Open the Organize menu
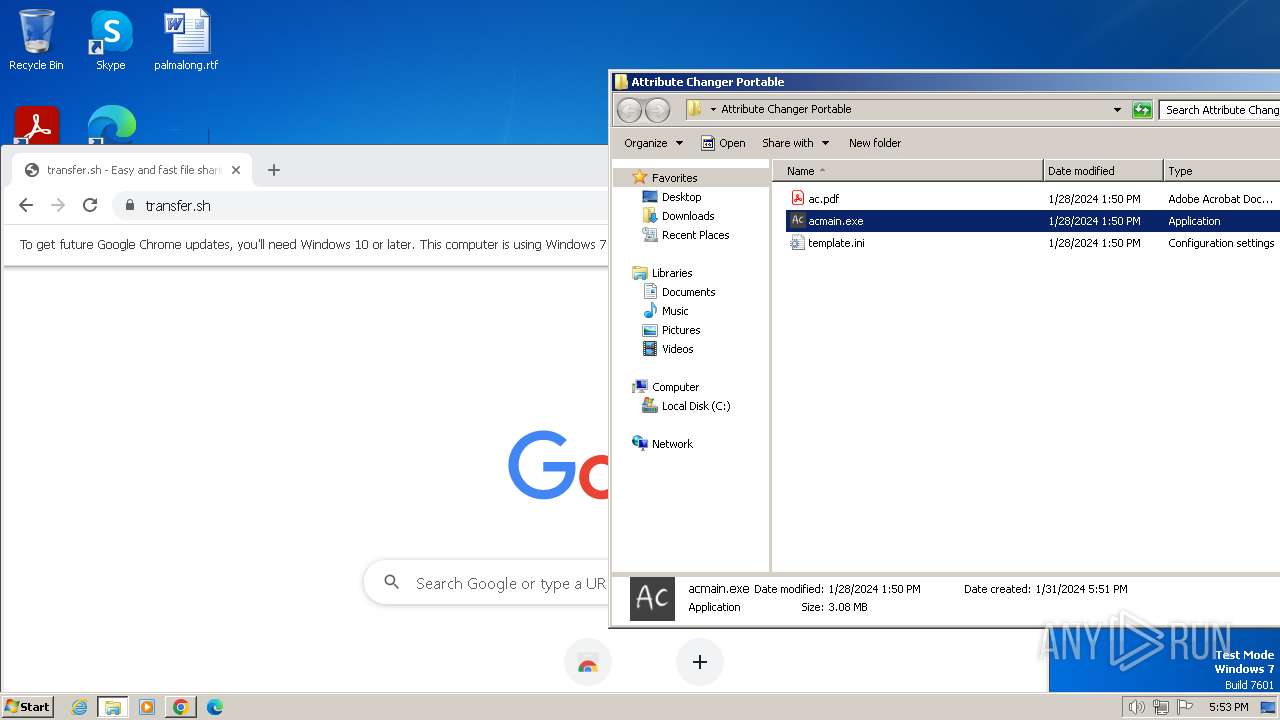Screen dimensions: 1280x720 653,143
